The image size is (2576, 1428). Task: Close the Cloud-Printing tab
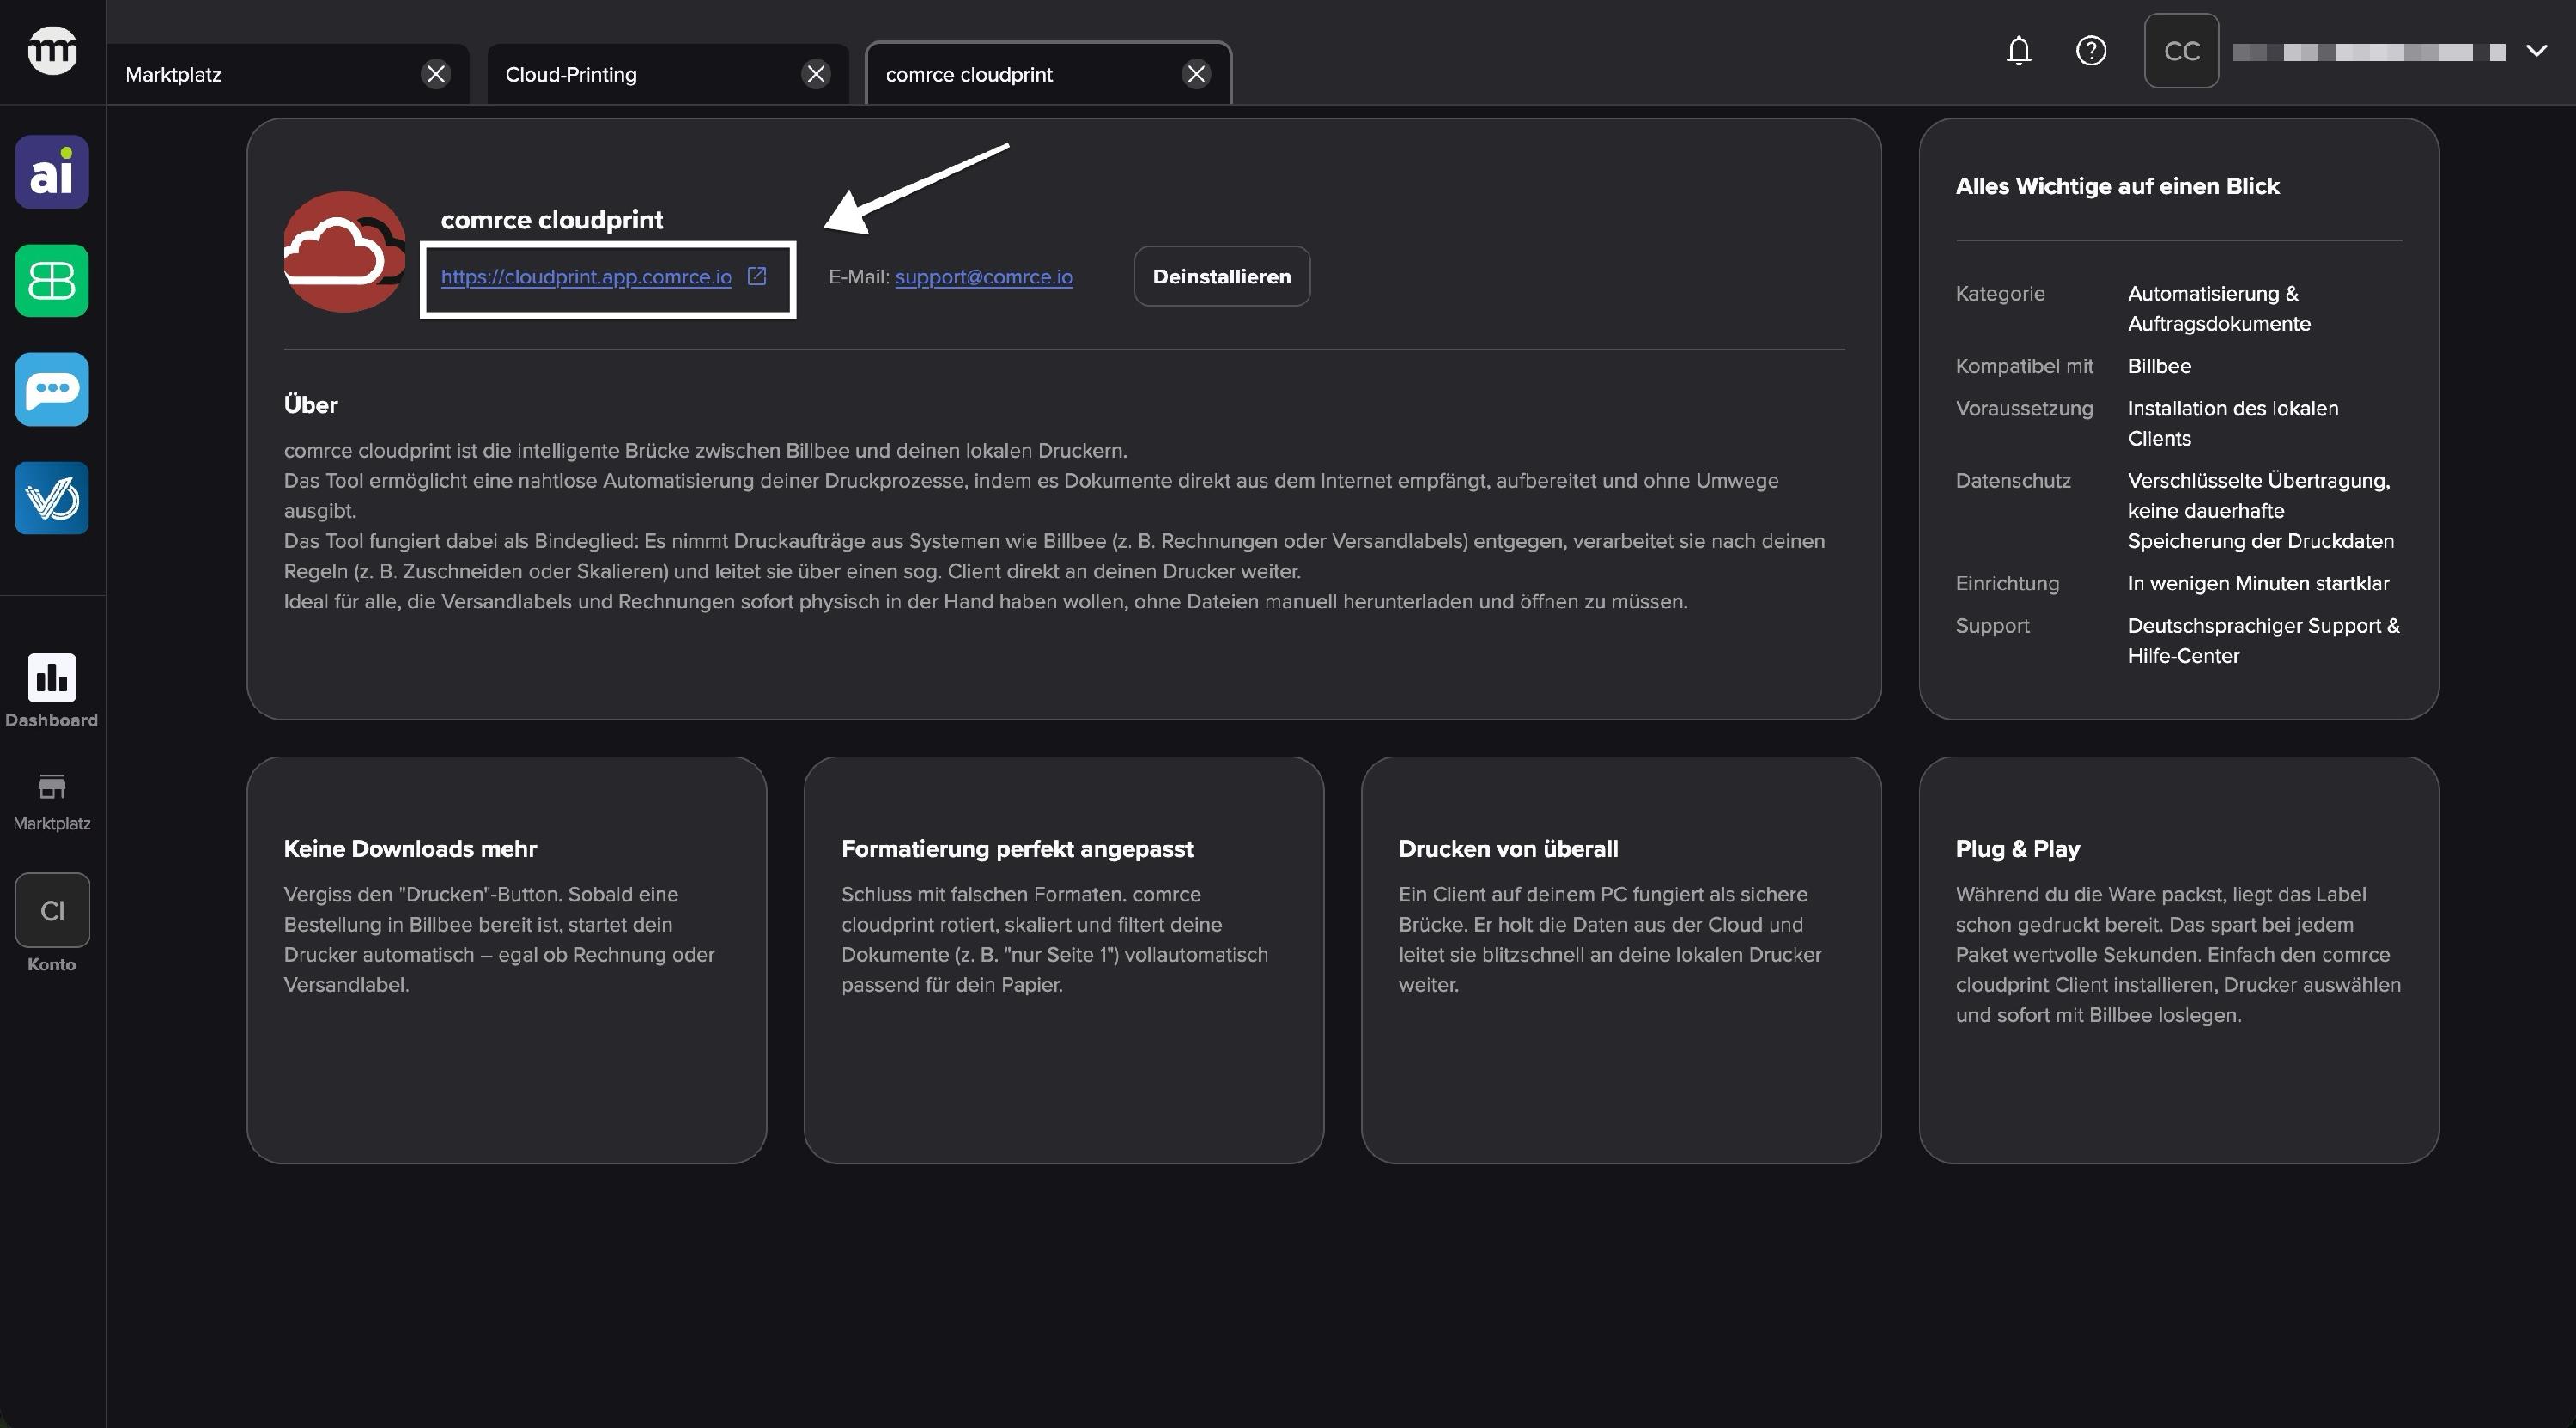click(x=816, y=74)
